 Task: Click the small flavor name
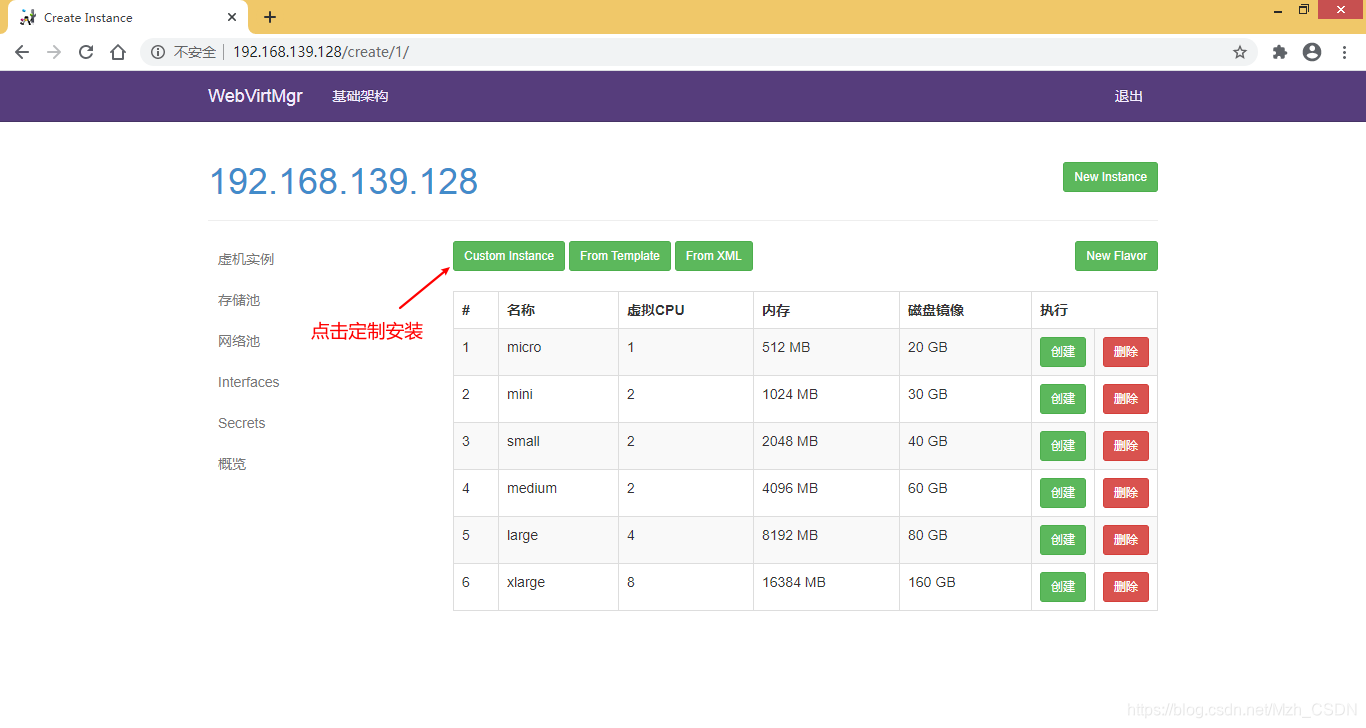(523, 441)
